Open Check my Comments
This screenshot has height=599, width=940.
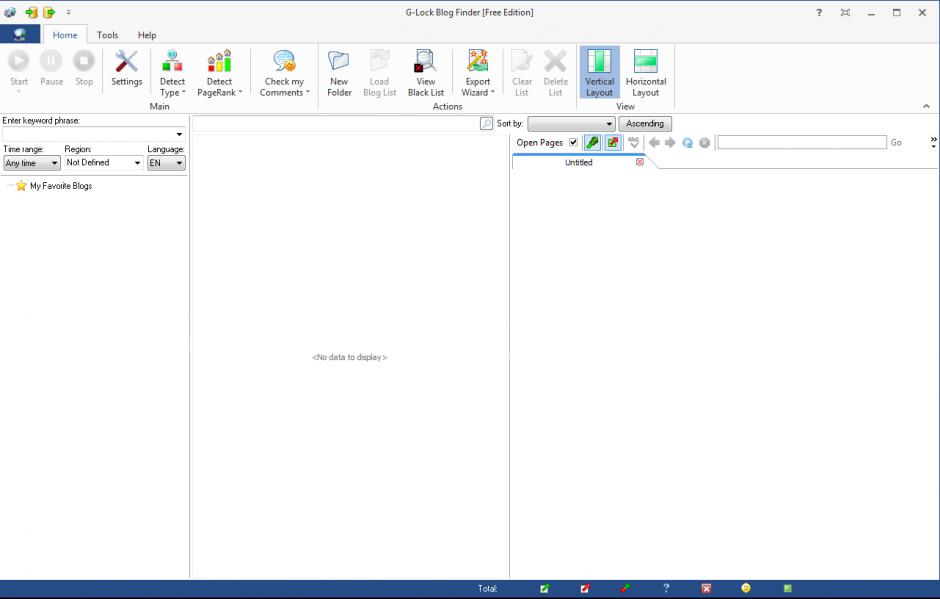coord(284,73)
